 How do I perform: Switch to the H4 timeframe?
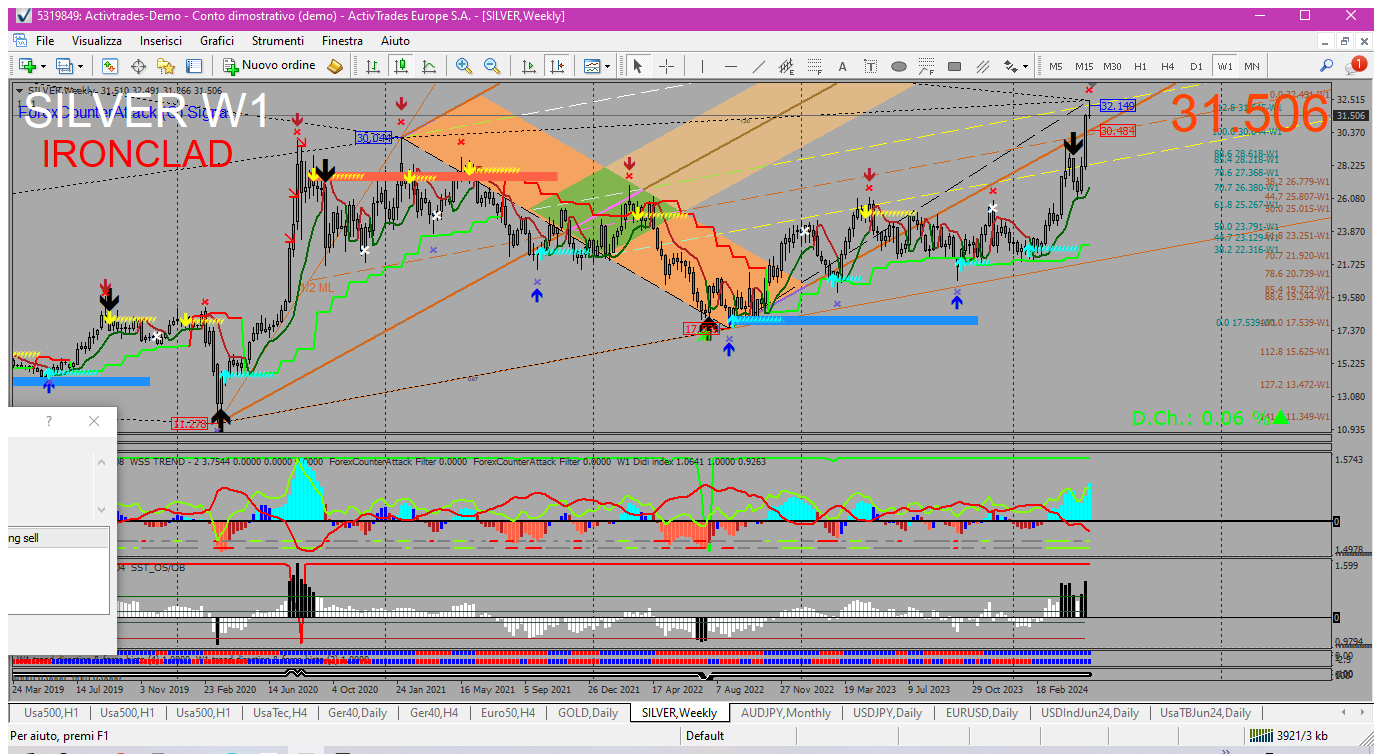[x=1168, y=66]
